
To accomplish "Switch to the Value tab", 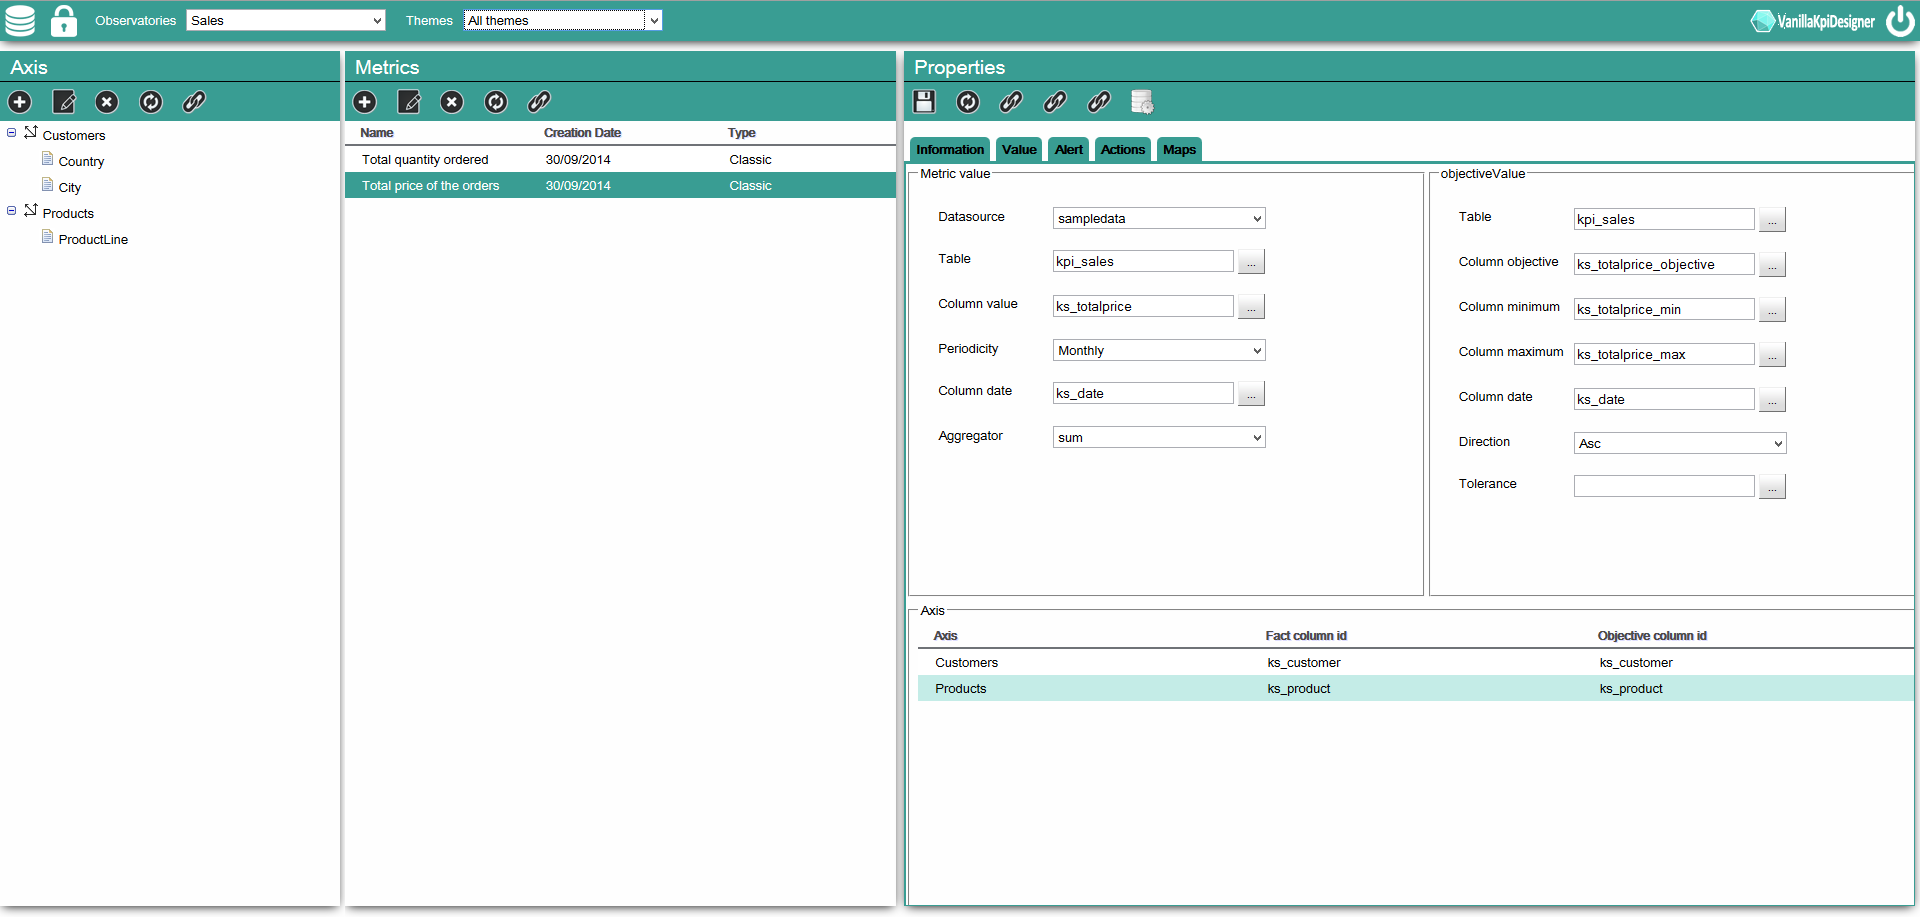I will pyautogui.click(x=1019, y=149).
